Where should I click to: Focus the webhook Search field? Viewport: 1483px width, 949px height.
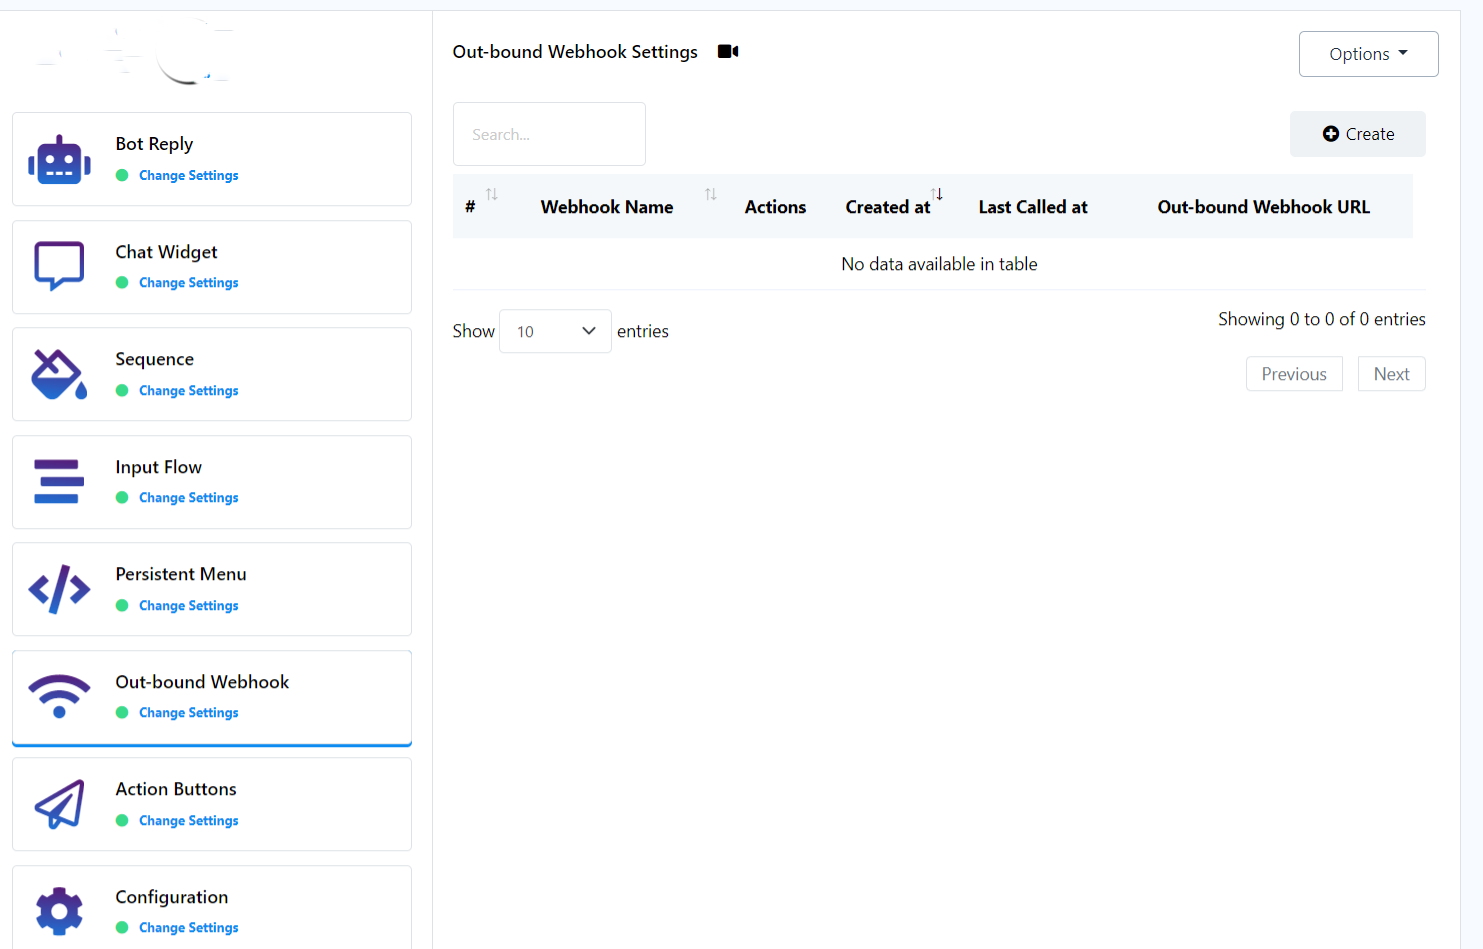click(x=549, y=134)
